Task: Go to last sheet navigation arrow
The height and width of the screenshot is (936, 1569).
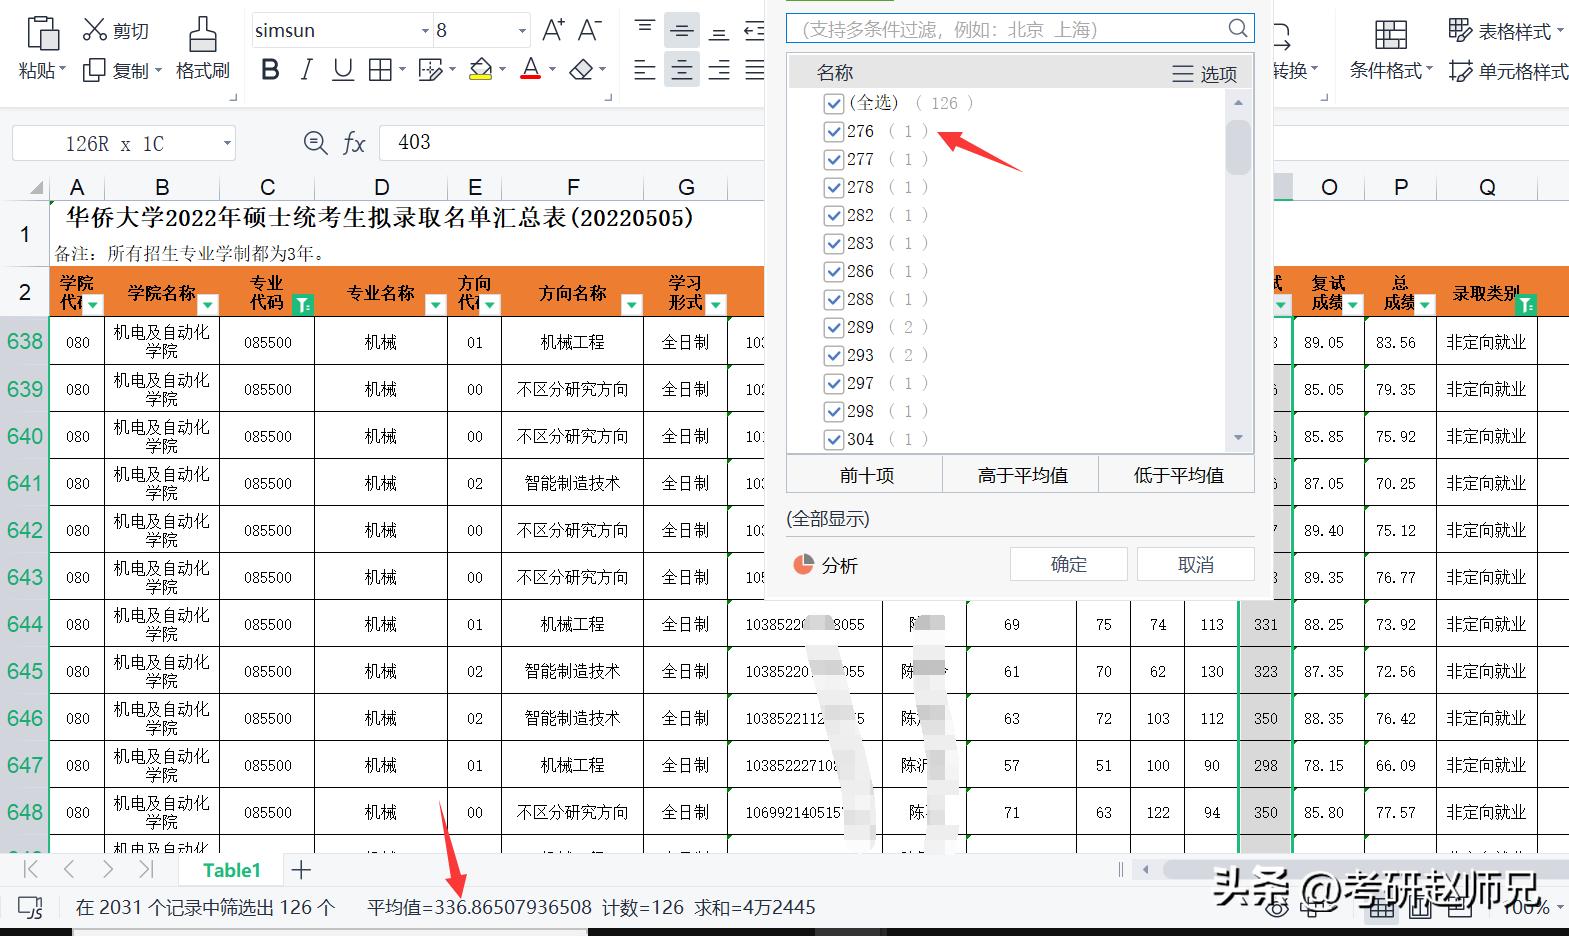Action: coord(146,869)
